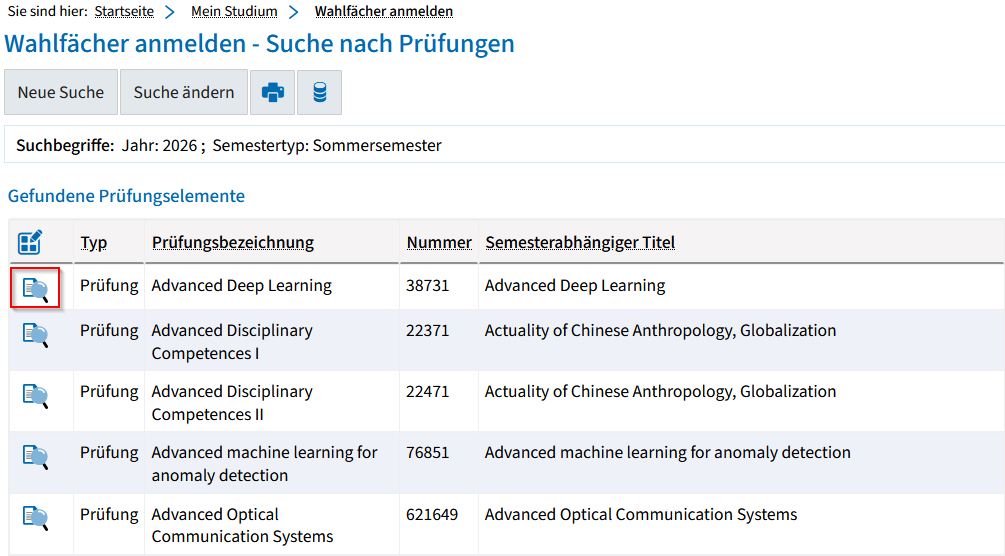
Task: Sort by the Nummer column header
Action: (x=439, y=242)
